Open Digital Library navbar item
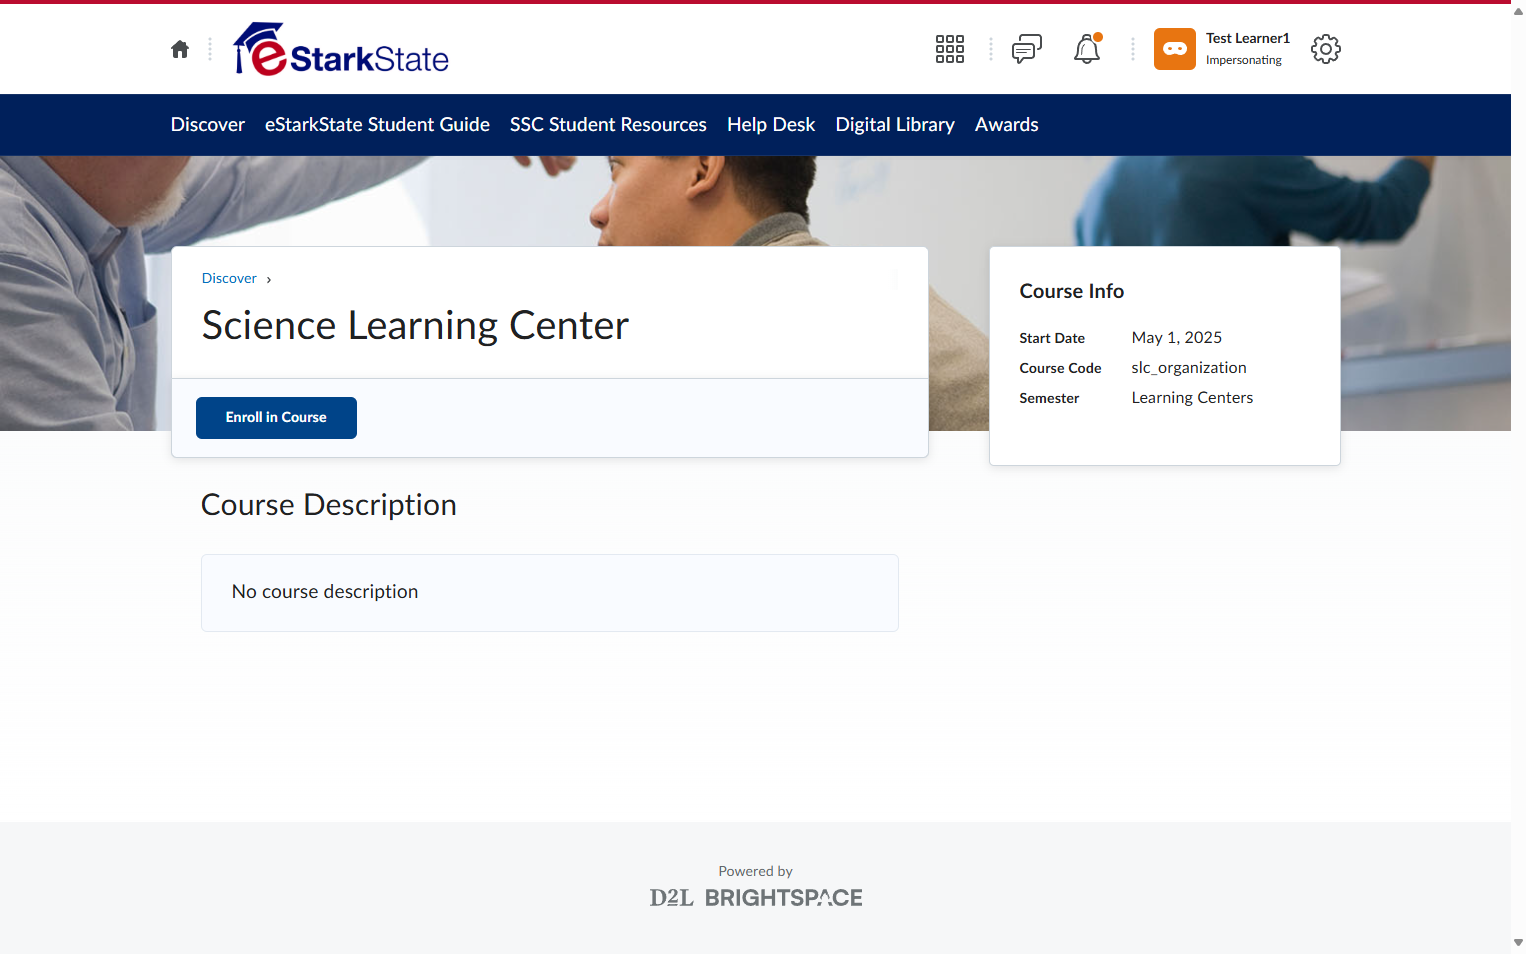 point(895,125)
